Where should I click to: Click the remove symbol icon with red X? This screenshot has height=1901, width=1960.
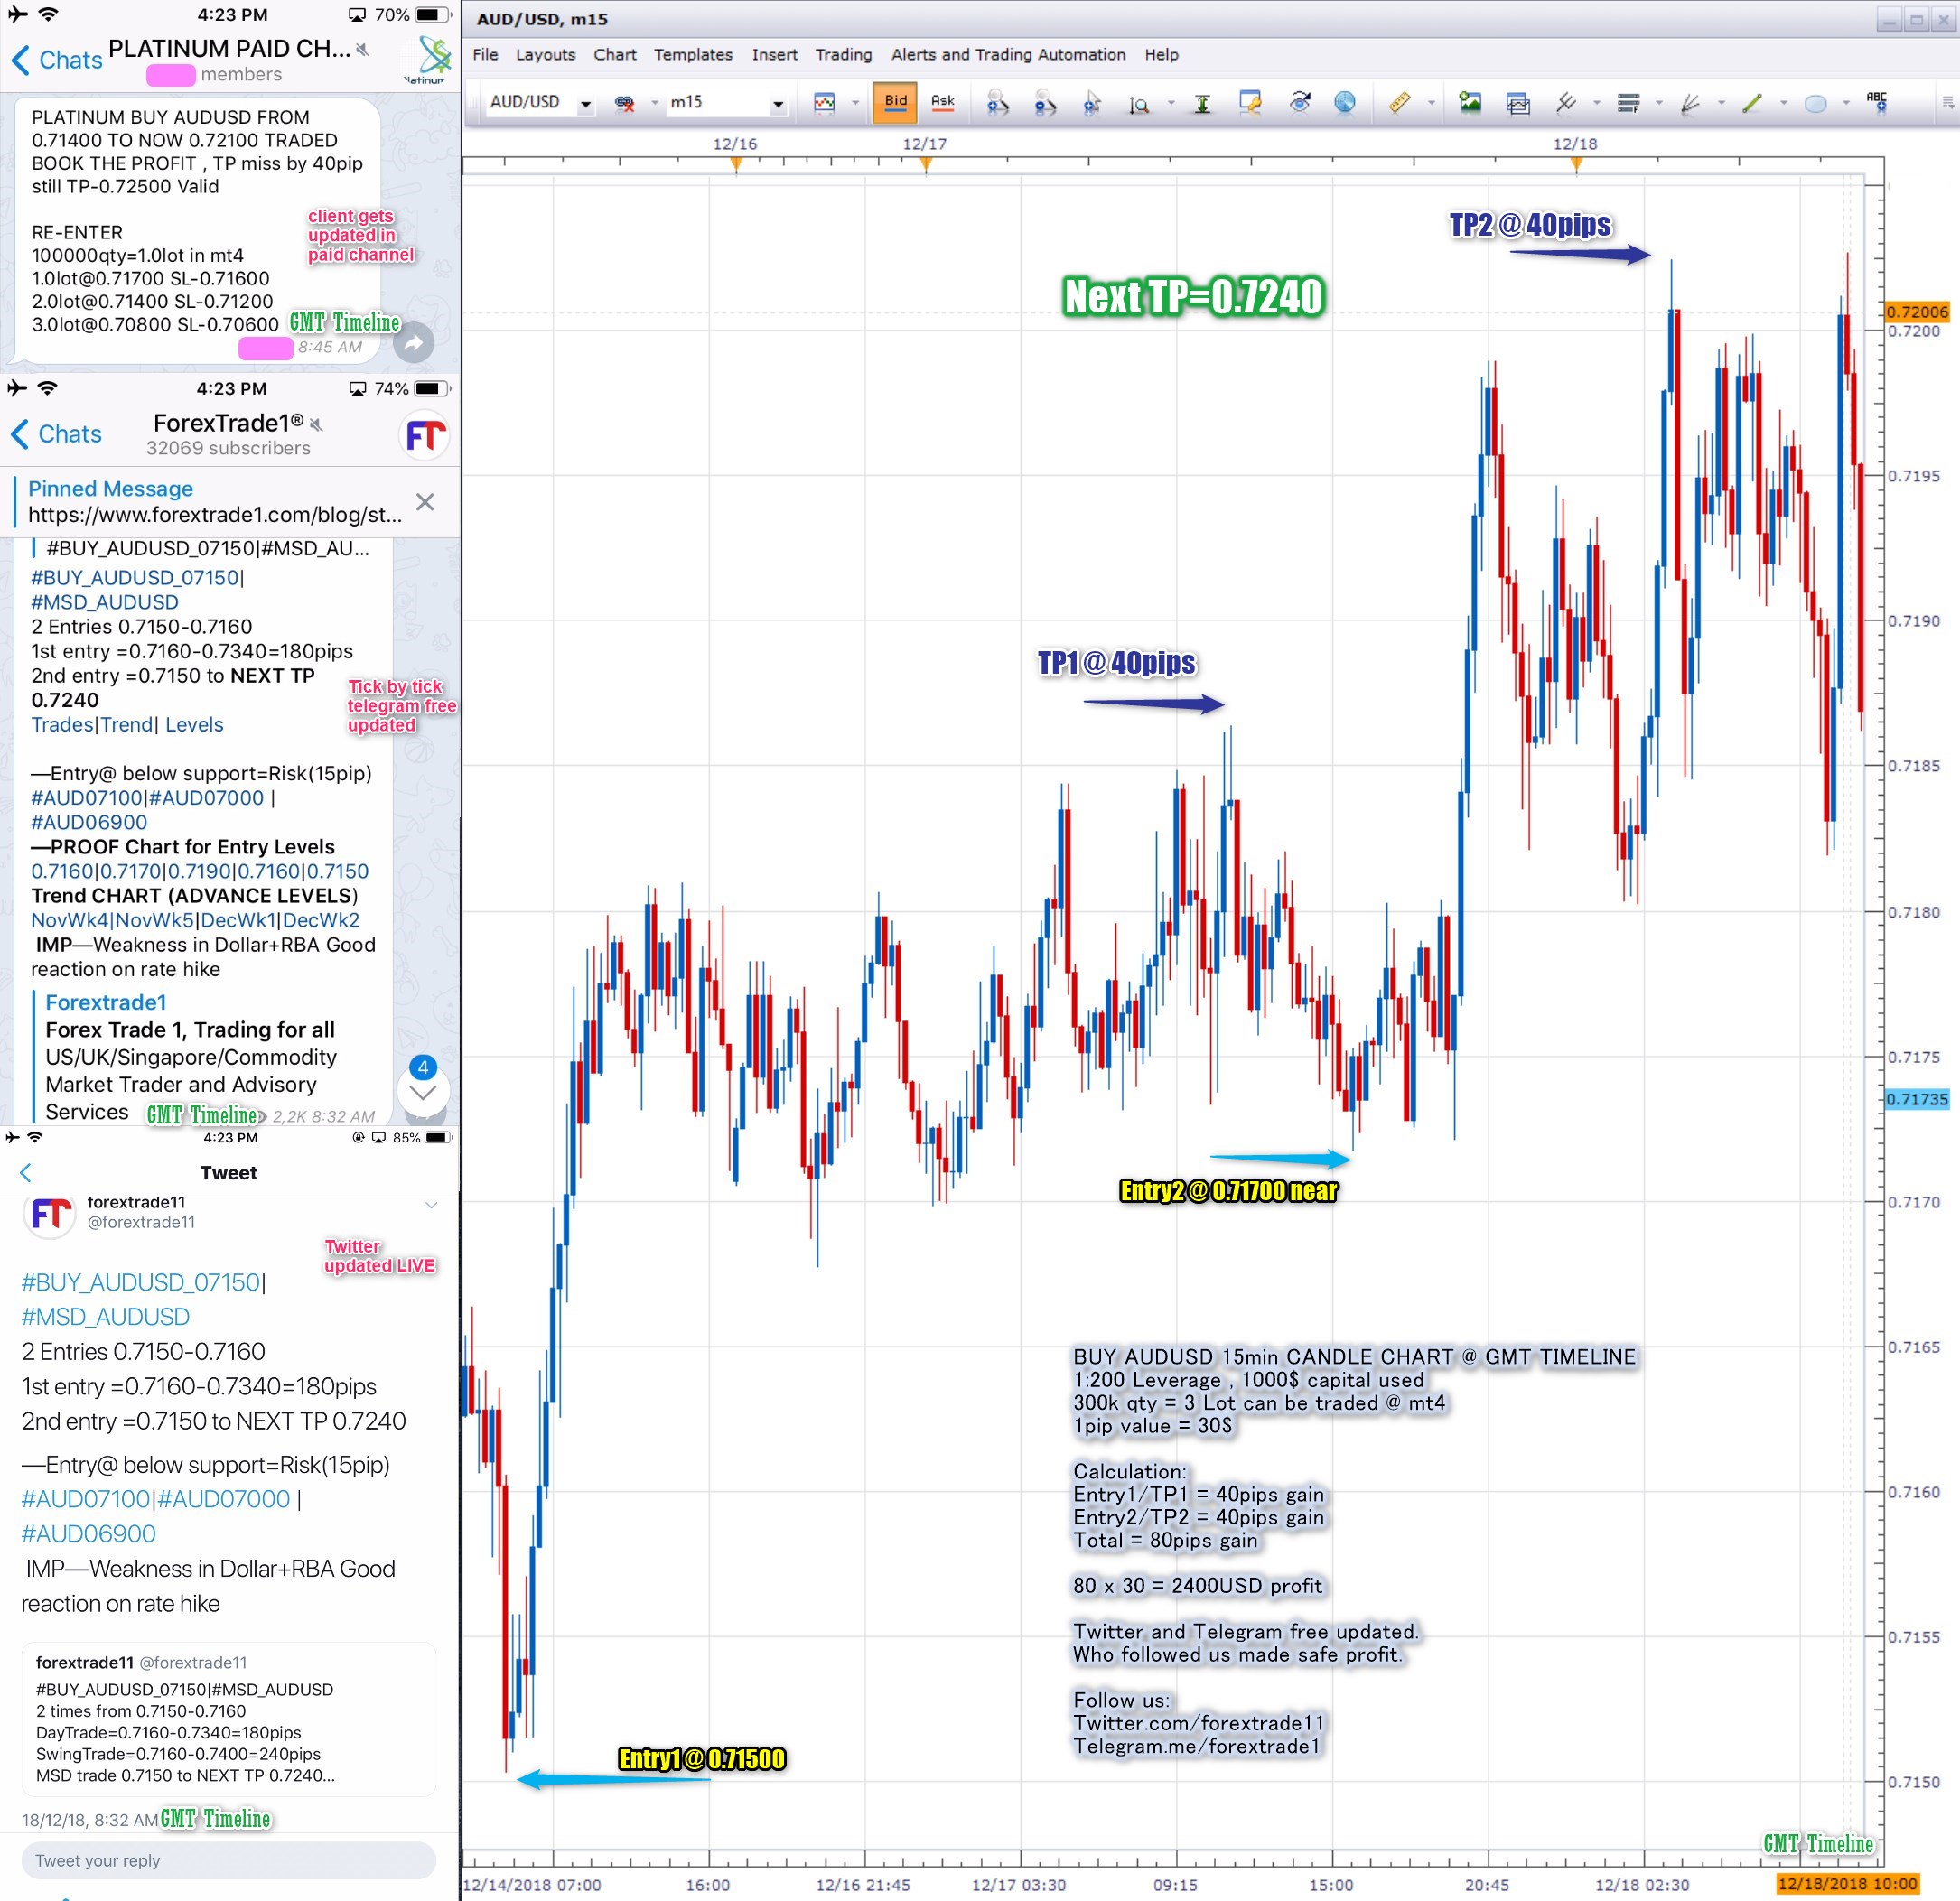[625, 102]
